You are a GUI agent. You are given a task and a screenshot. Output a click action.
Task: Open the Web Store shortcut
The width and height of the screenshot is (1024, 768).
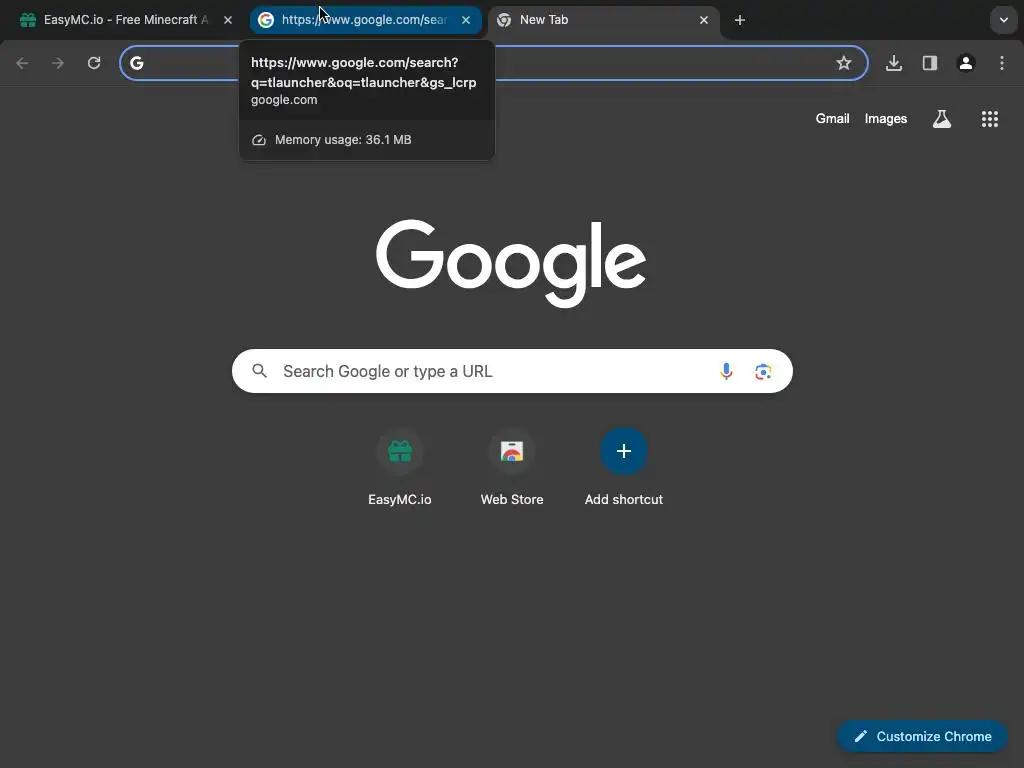[x=512, y=466]
